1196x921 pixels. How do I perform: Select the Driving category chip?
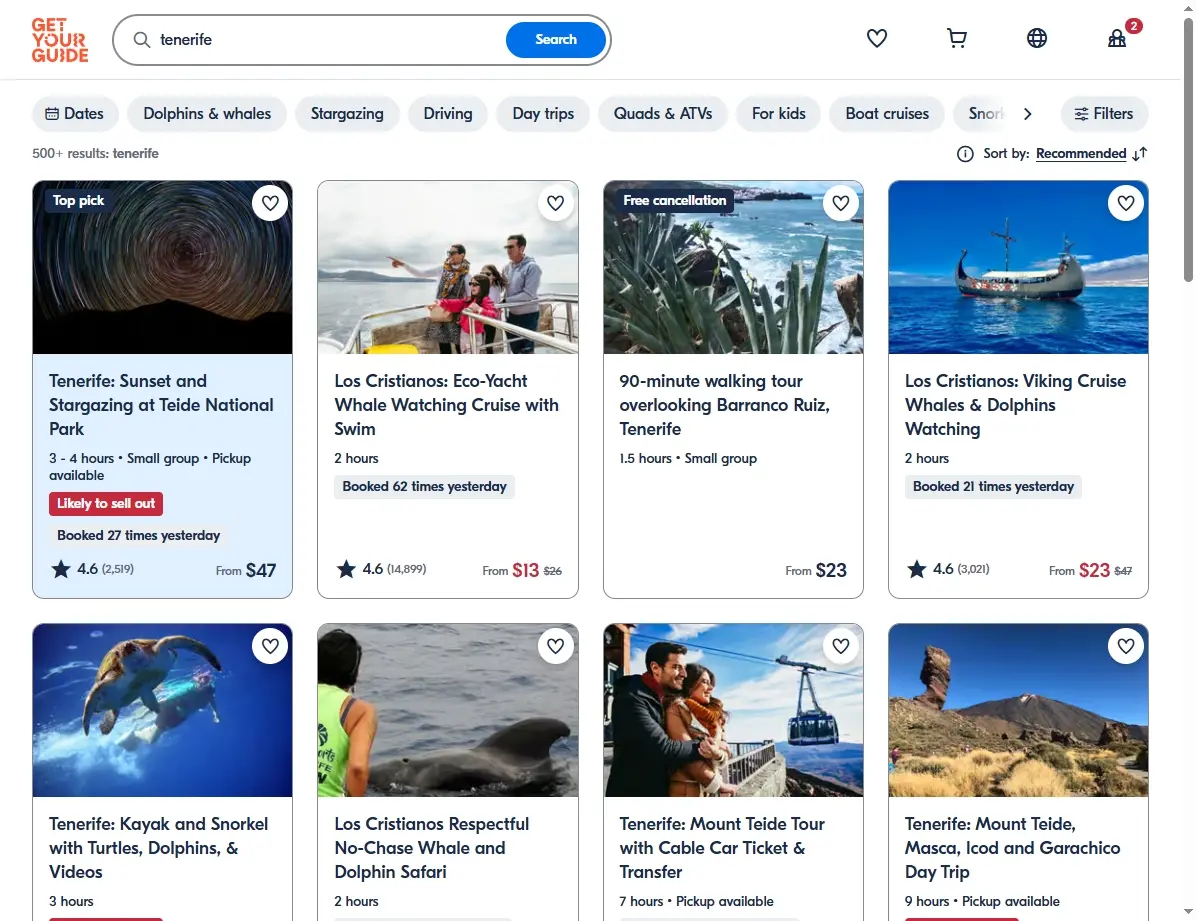pos(448,114)
